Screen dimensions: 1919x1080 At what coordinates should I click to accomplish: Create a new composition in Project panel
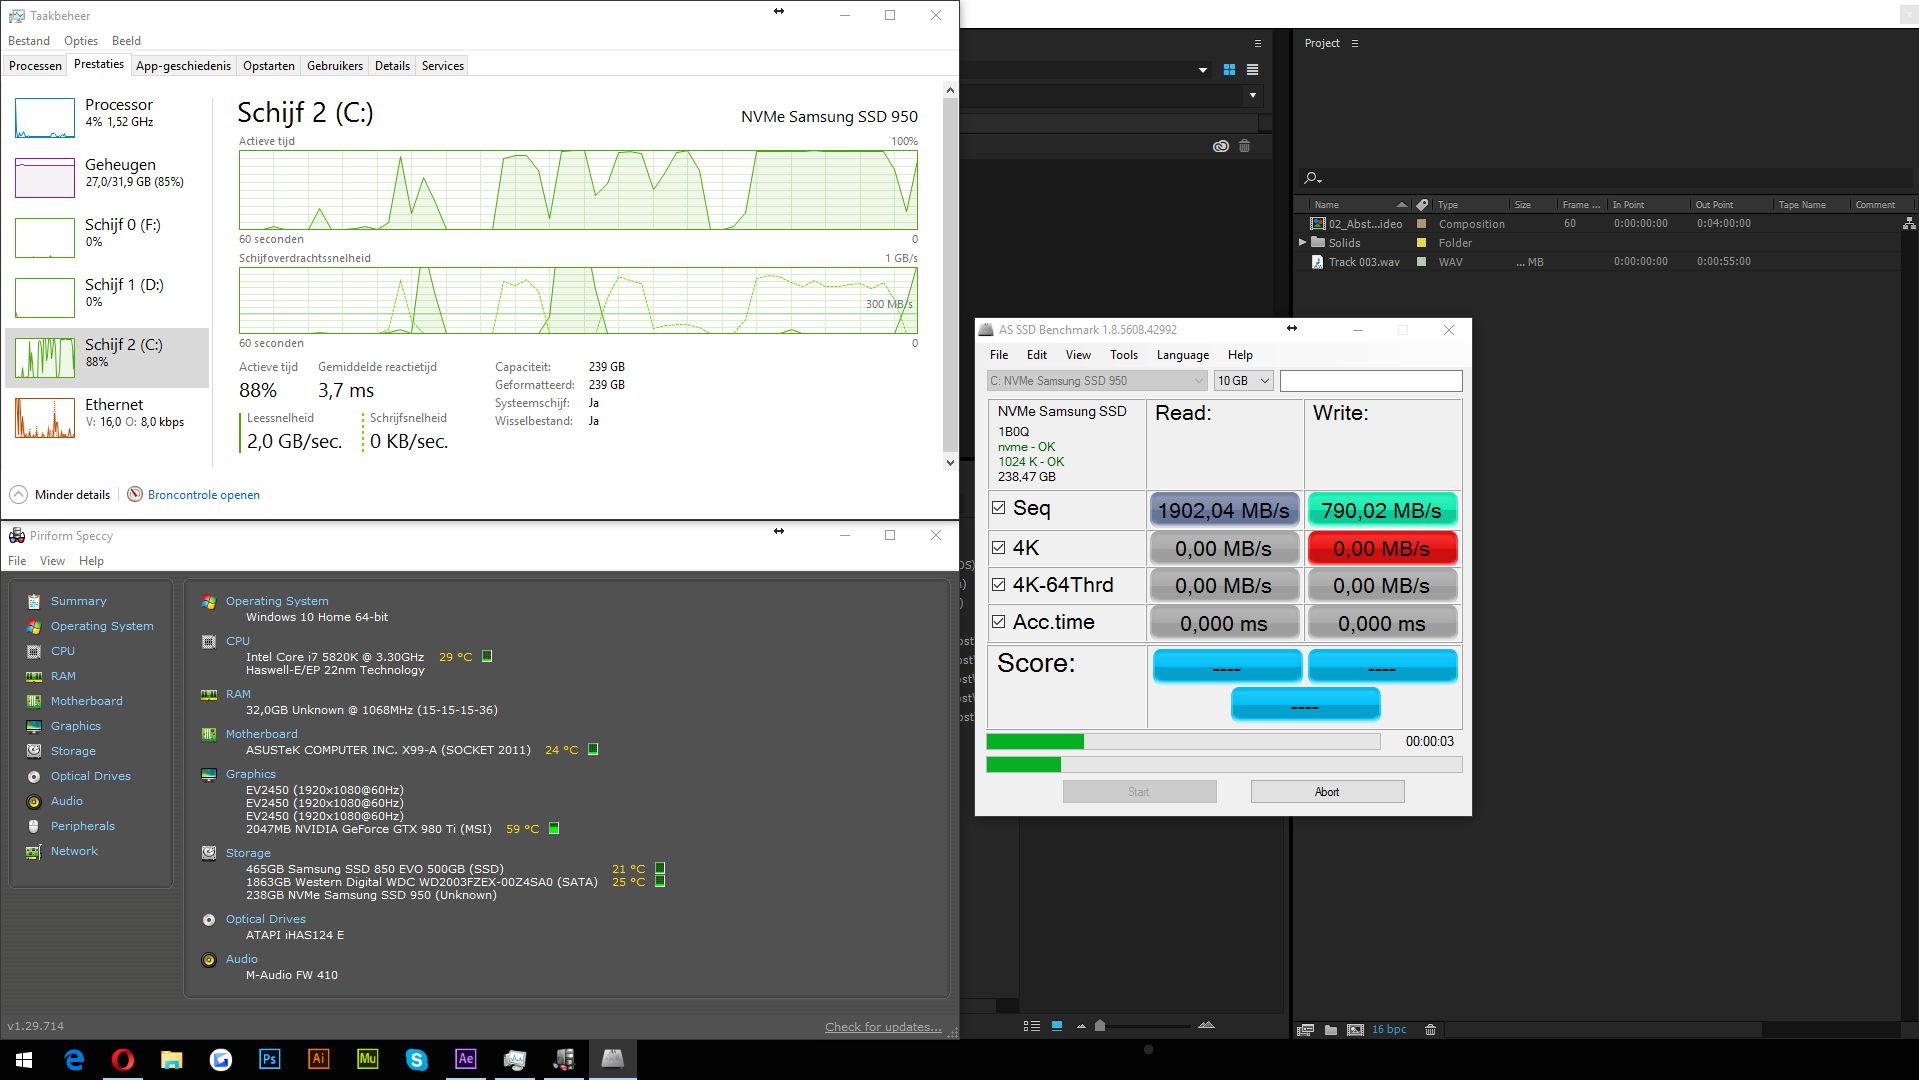1355,1029
